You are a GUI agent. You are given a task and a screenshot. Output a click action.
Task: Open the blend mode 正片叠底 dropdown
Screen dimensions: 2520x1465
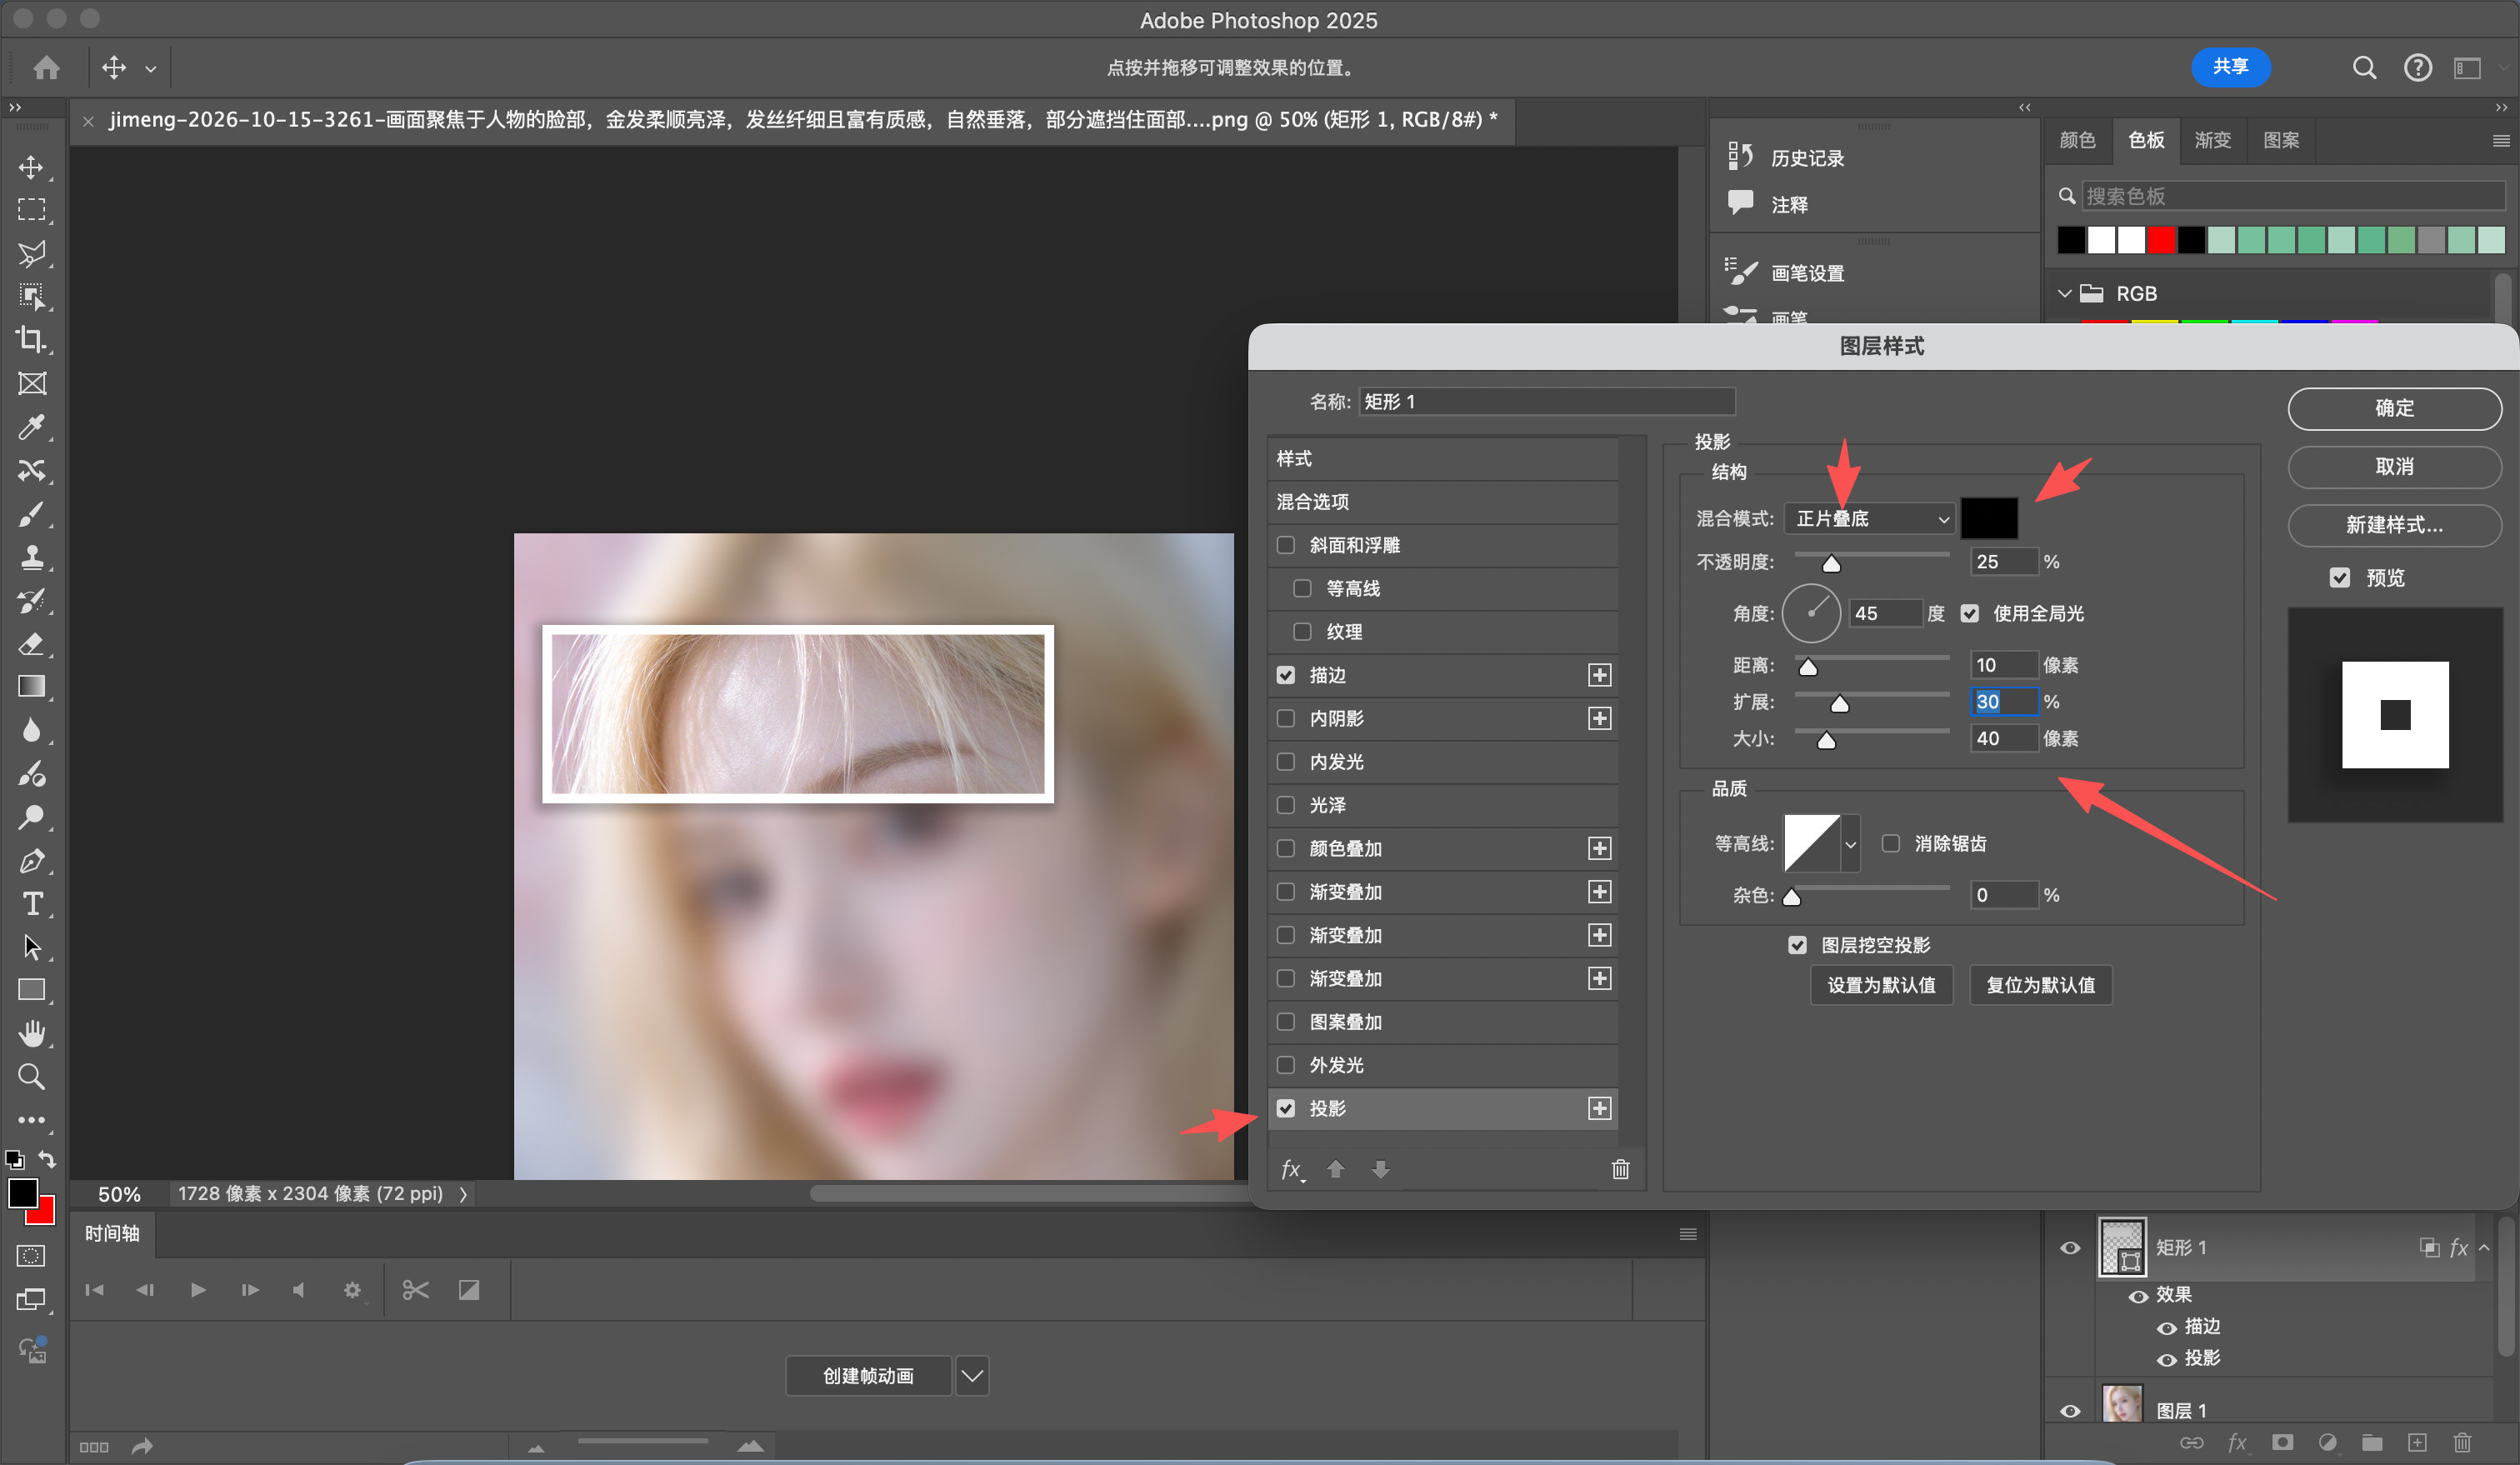(x=1869, y=519)
